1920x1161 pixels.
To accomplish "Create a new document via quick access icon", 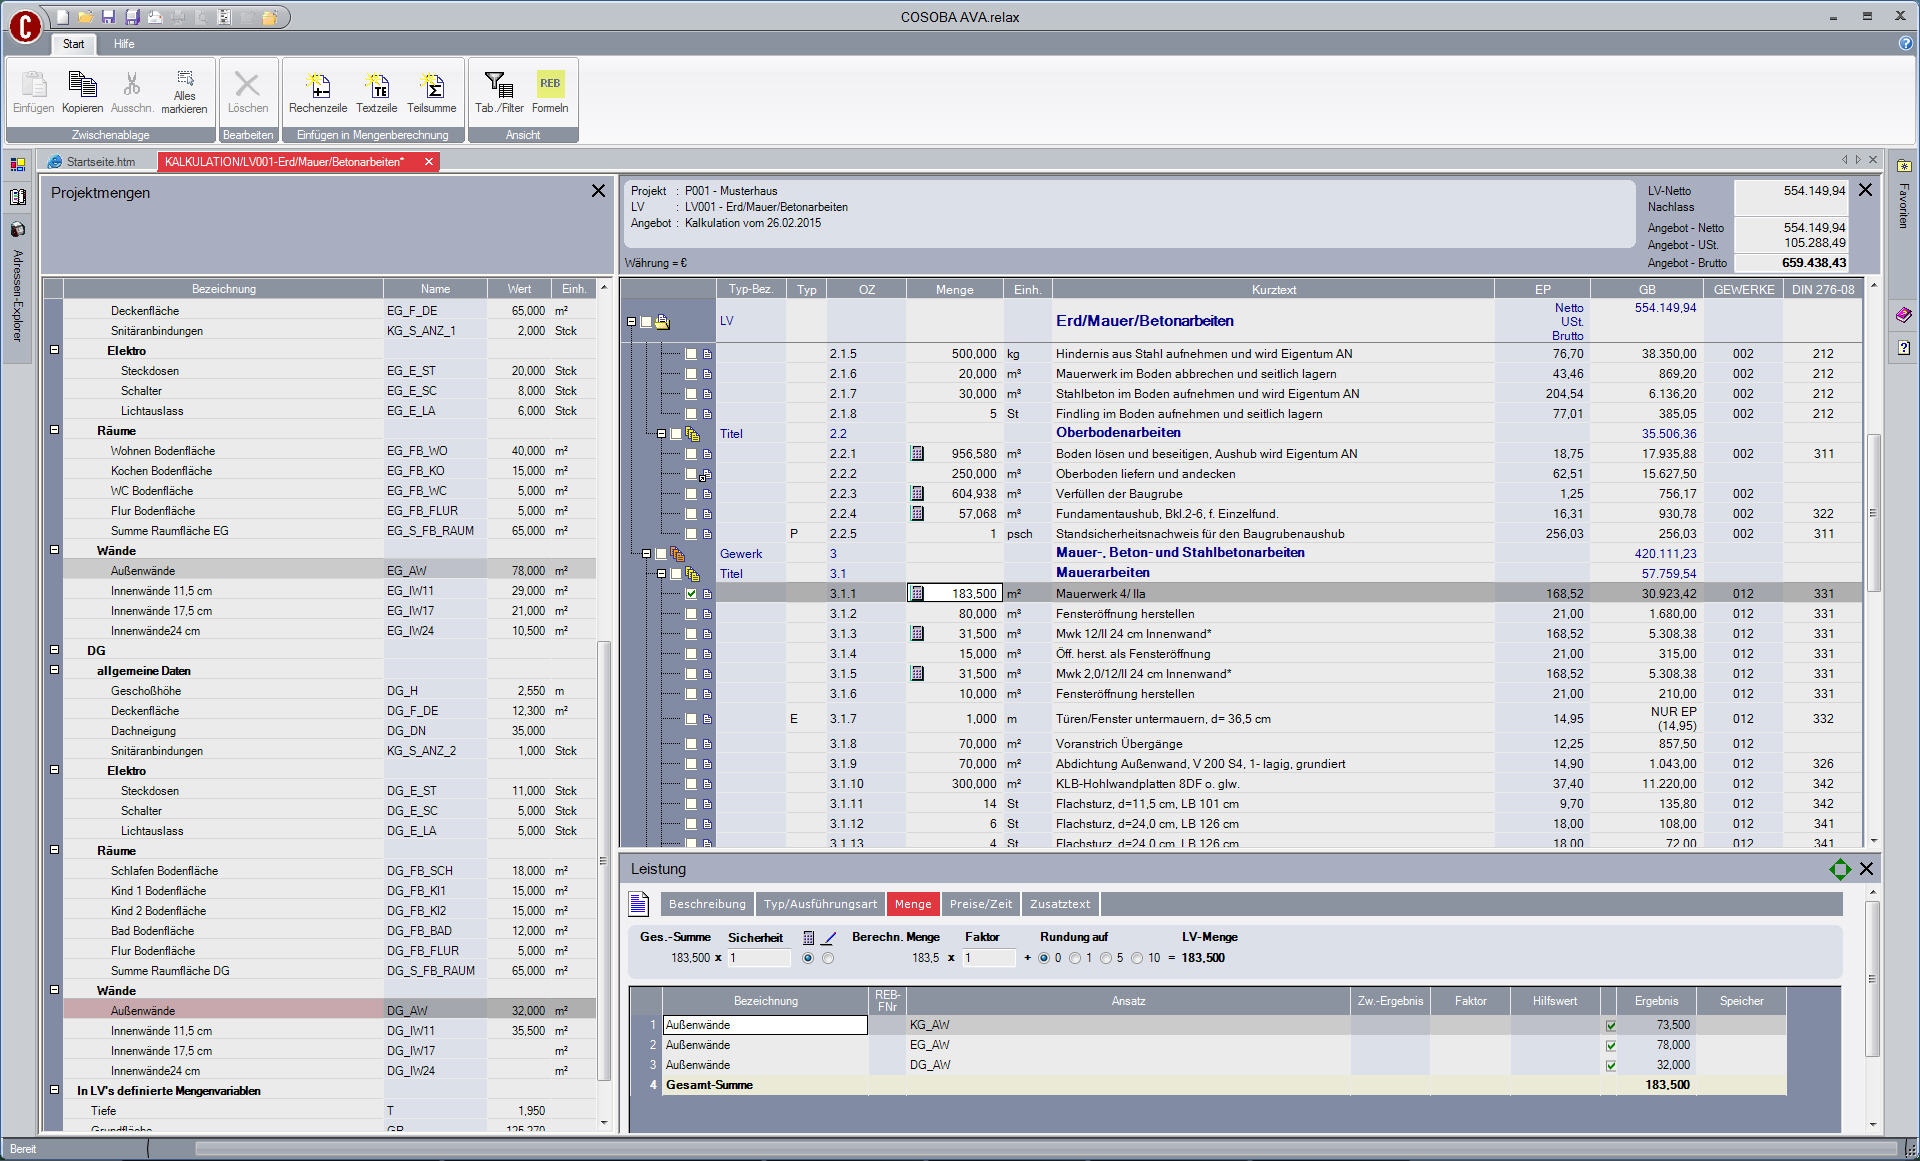I will (63, 17).
